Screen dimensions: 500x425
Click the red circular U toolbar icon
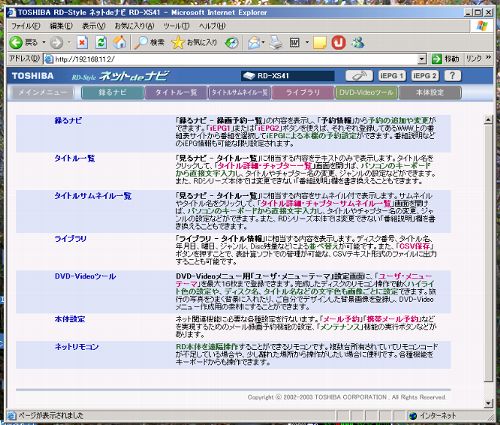coord(338,43)
